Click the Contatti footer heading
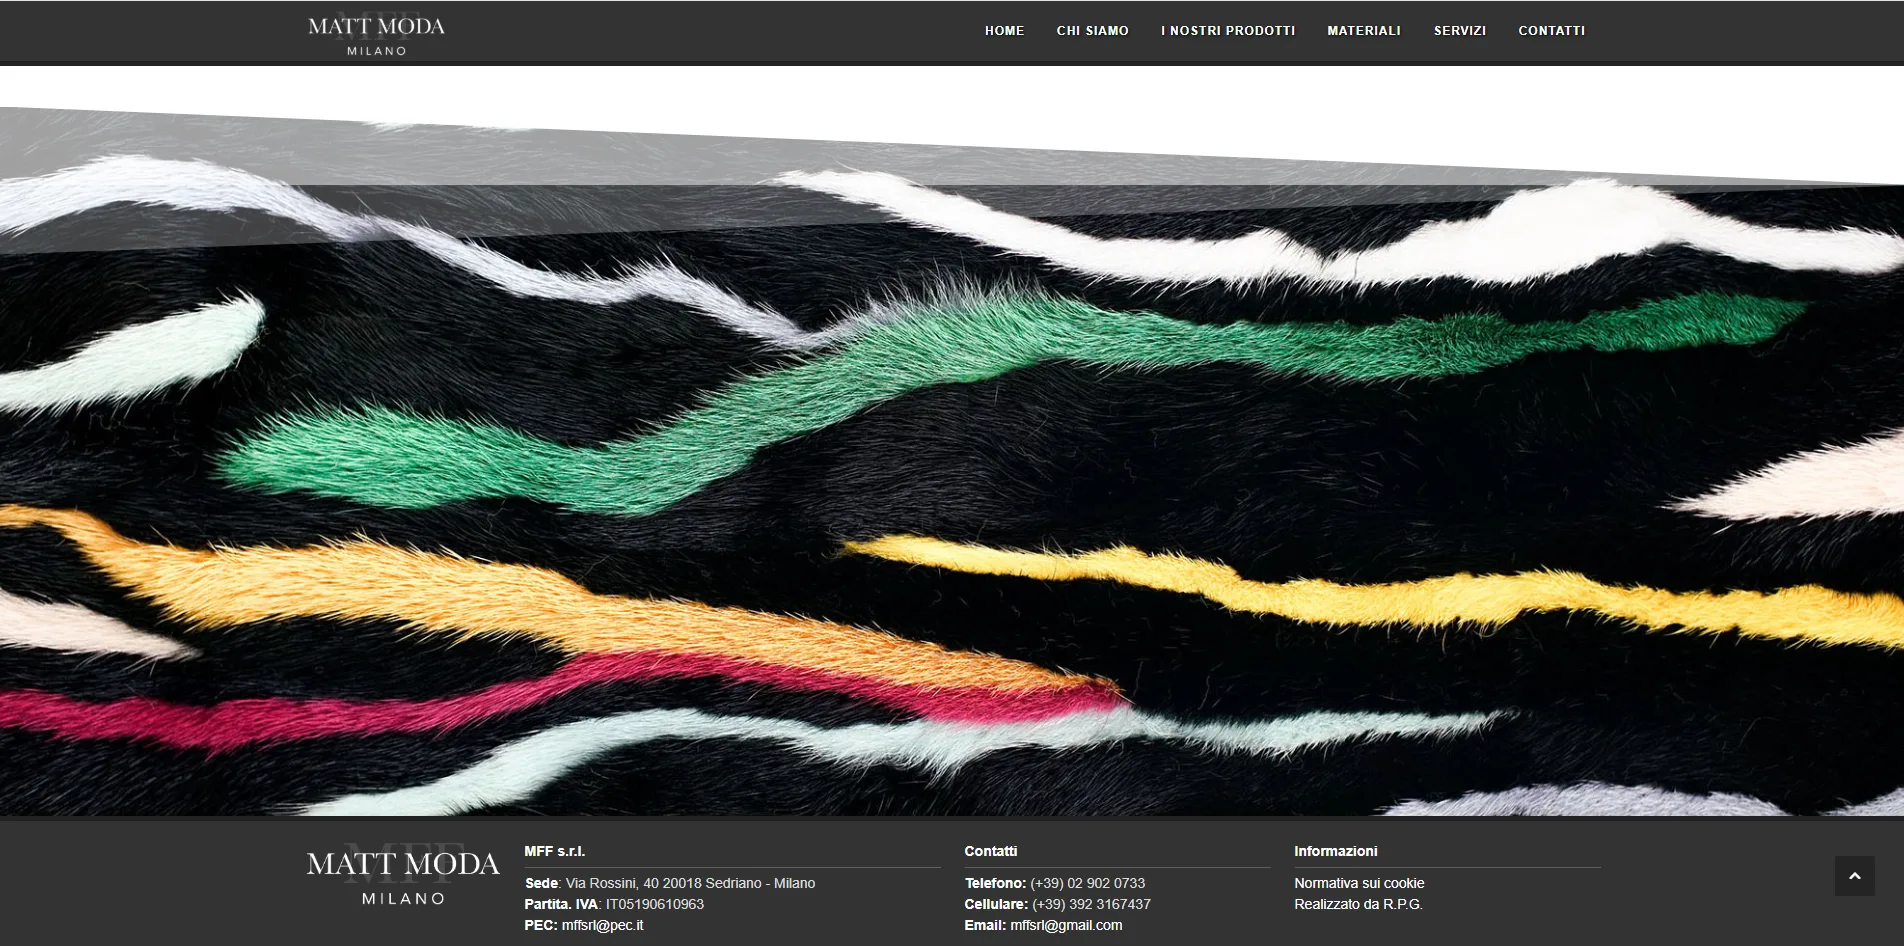1904x946 pixels. pos(990,851)
